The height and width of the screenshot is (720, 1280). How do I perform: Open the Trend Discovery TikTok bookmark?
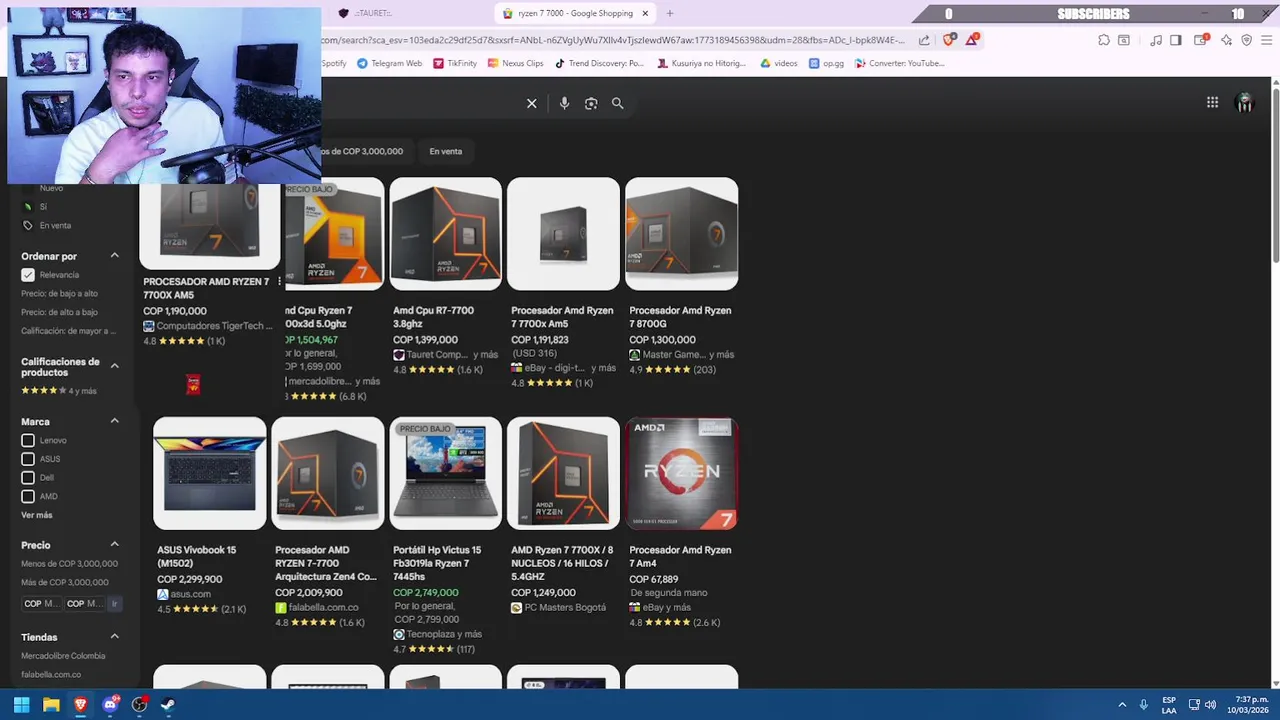coord(600,63)
